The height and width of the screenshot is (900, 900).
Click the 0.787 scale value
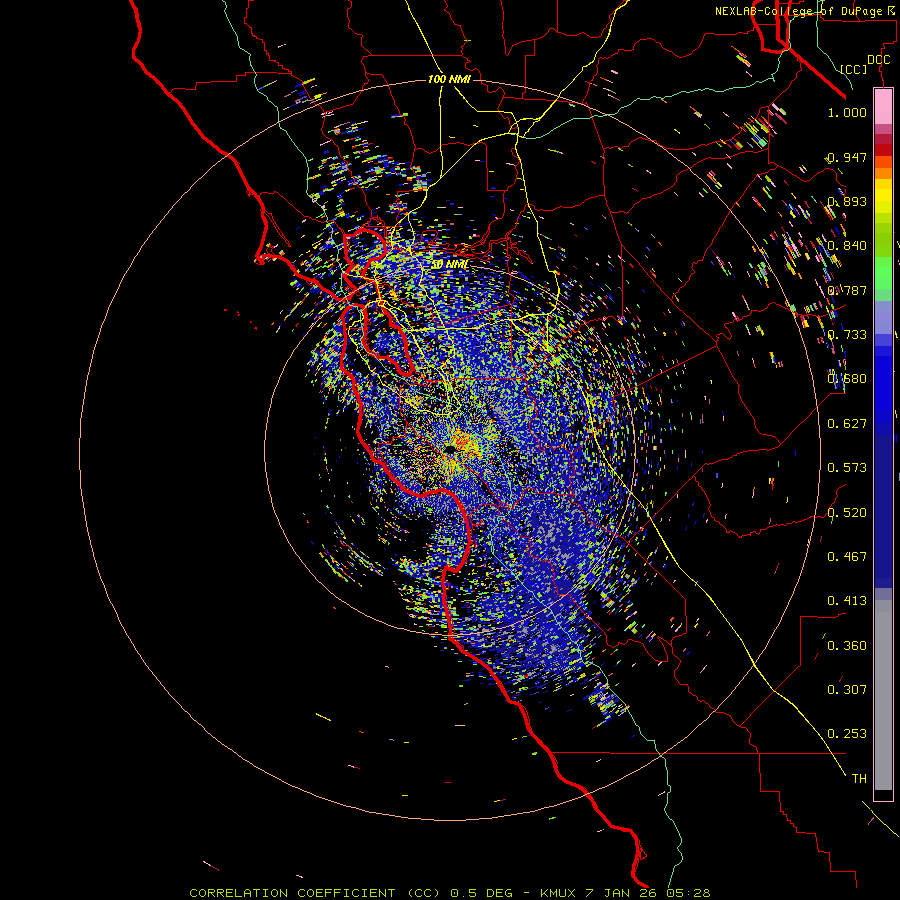click(847, 290)
